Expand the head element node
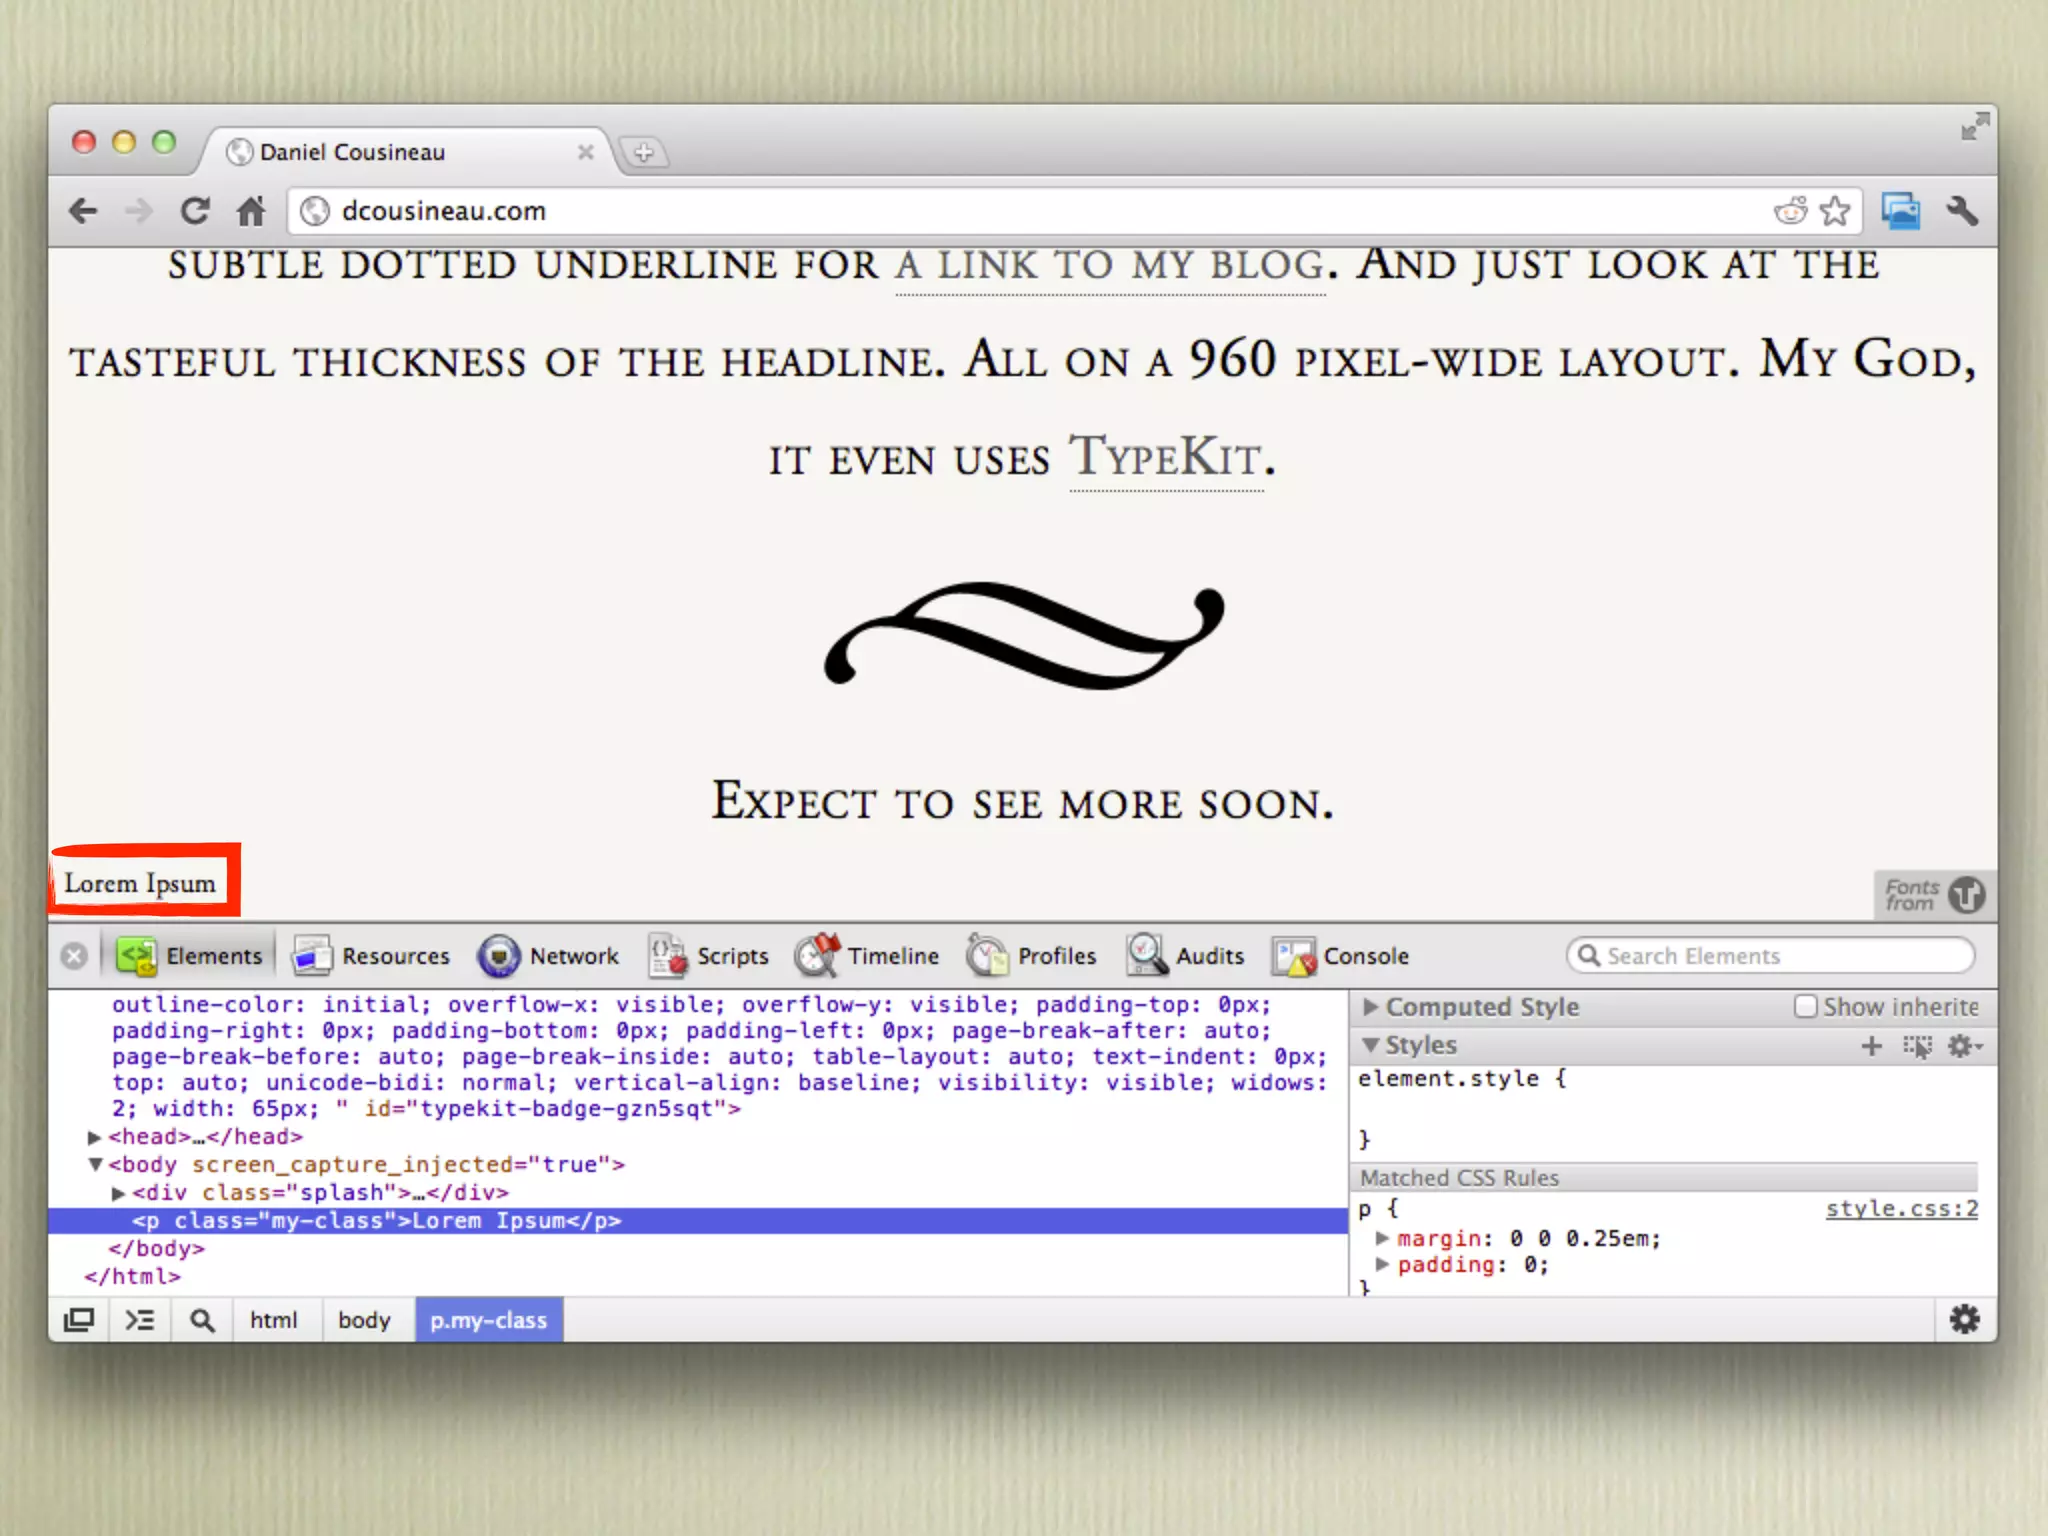 point(94,1137)
